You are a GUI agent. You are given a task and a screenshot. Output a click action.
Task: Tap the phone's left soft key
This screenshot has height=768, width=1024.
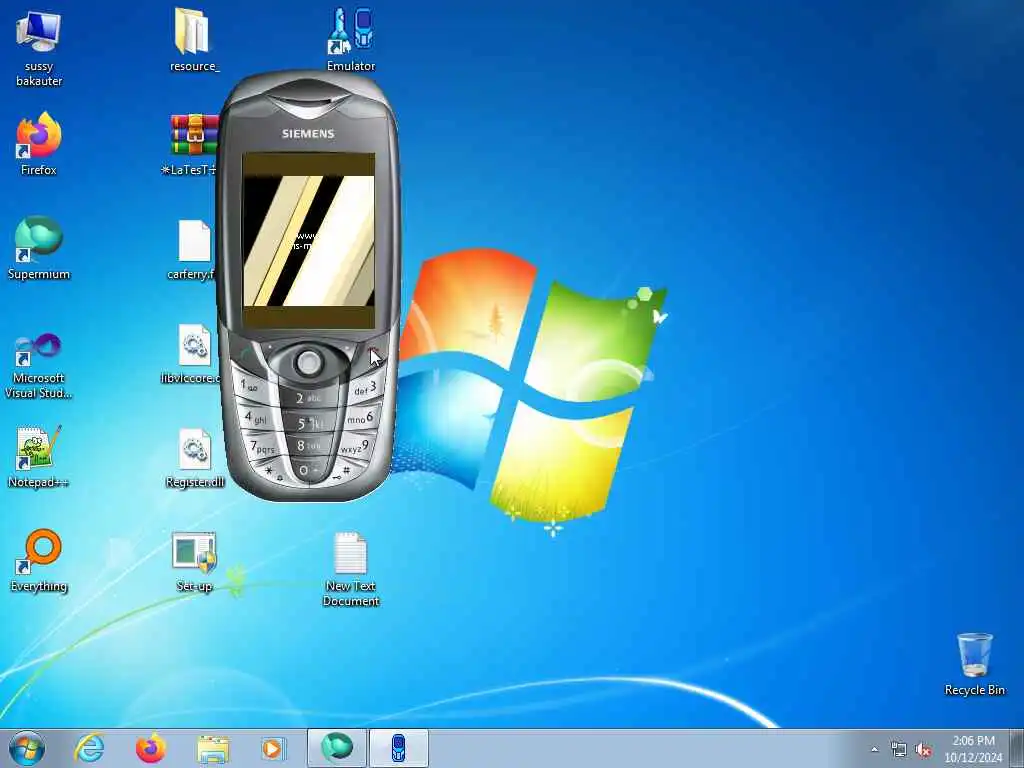(x=270, y=347)
